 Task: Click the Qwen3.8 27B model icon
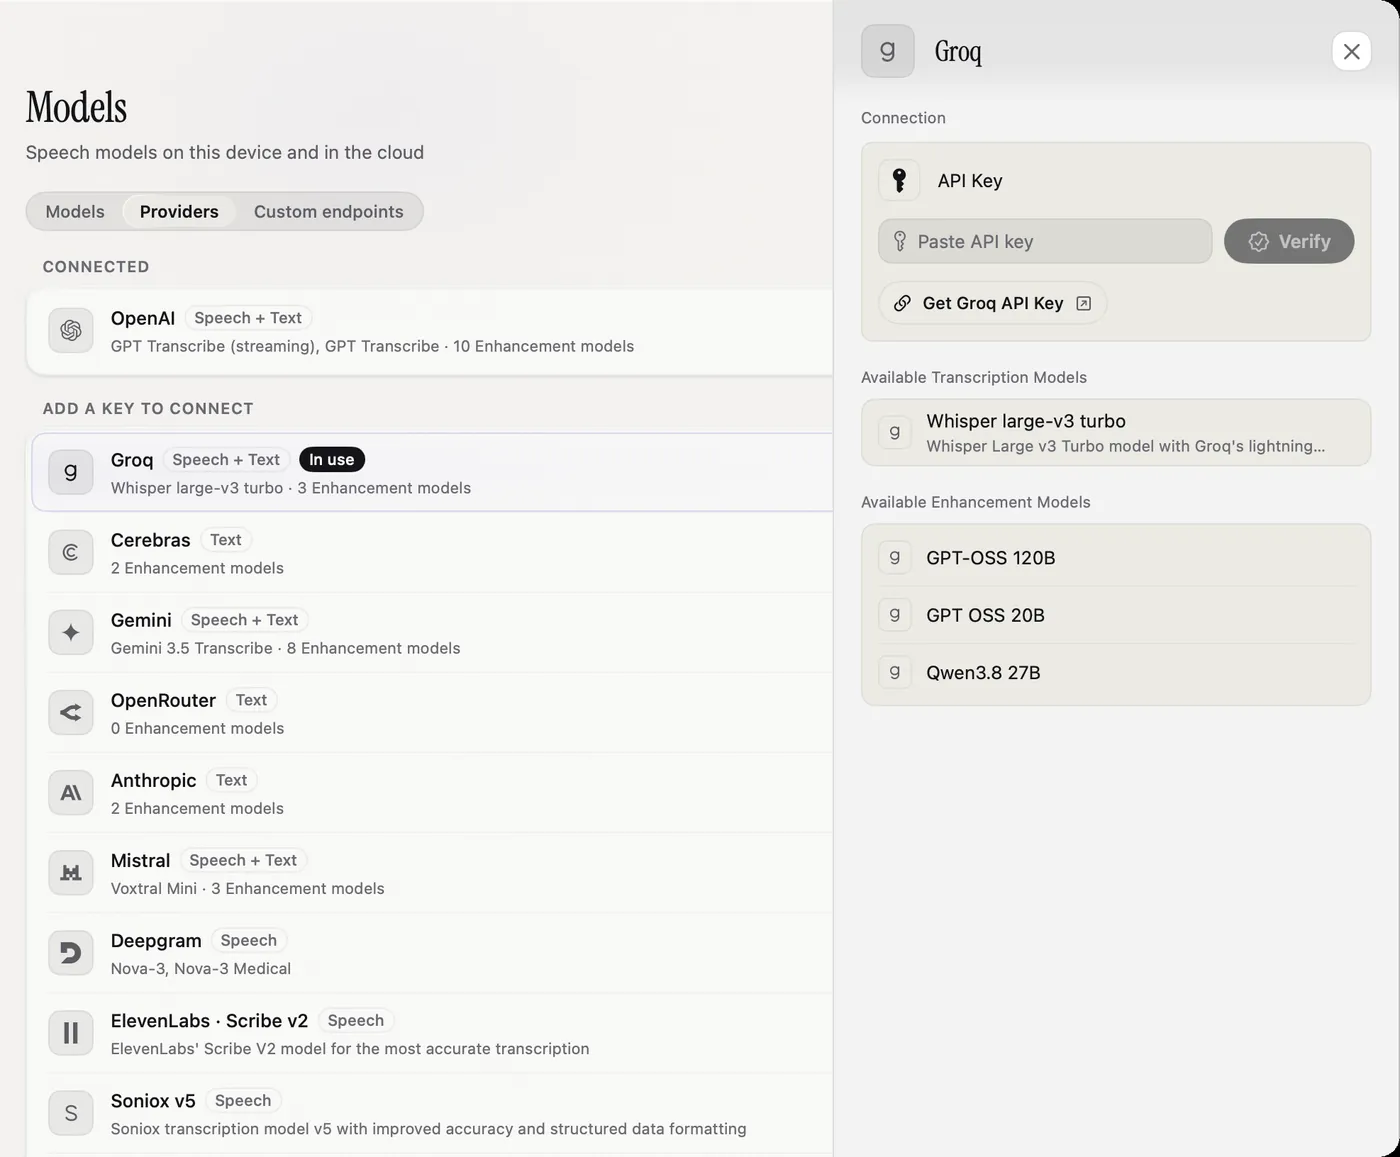[894, 672]
